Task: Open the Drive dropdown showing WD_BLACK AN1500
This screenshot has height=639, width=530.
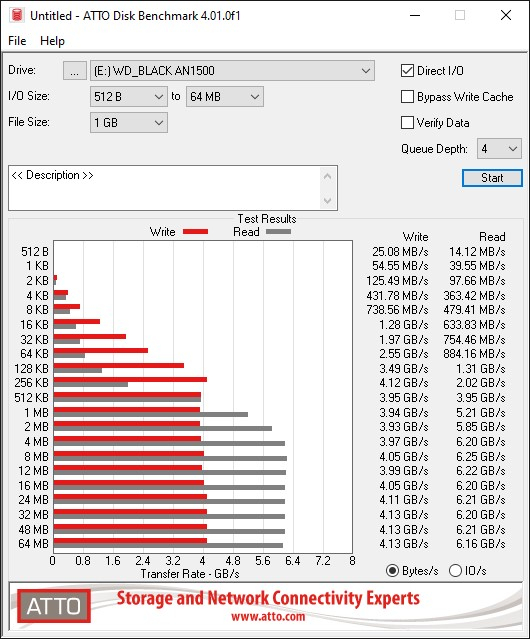Action: pos(232,71)
